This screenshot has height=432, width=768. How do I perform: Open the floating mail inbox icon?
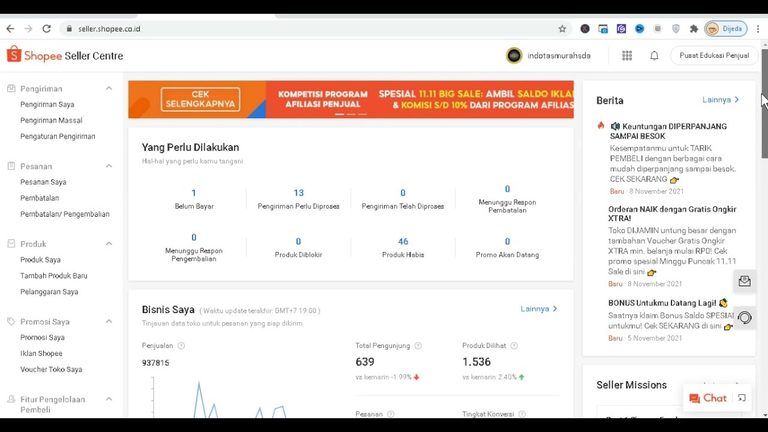click(744, 281)
